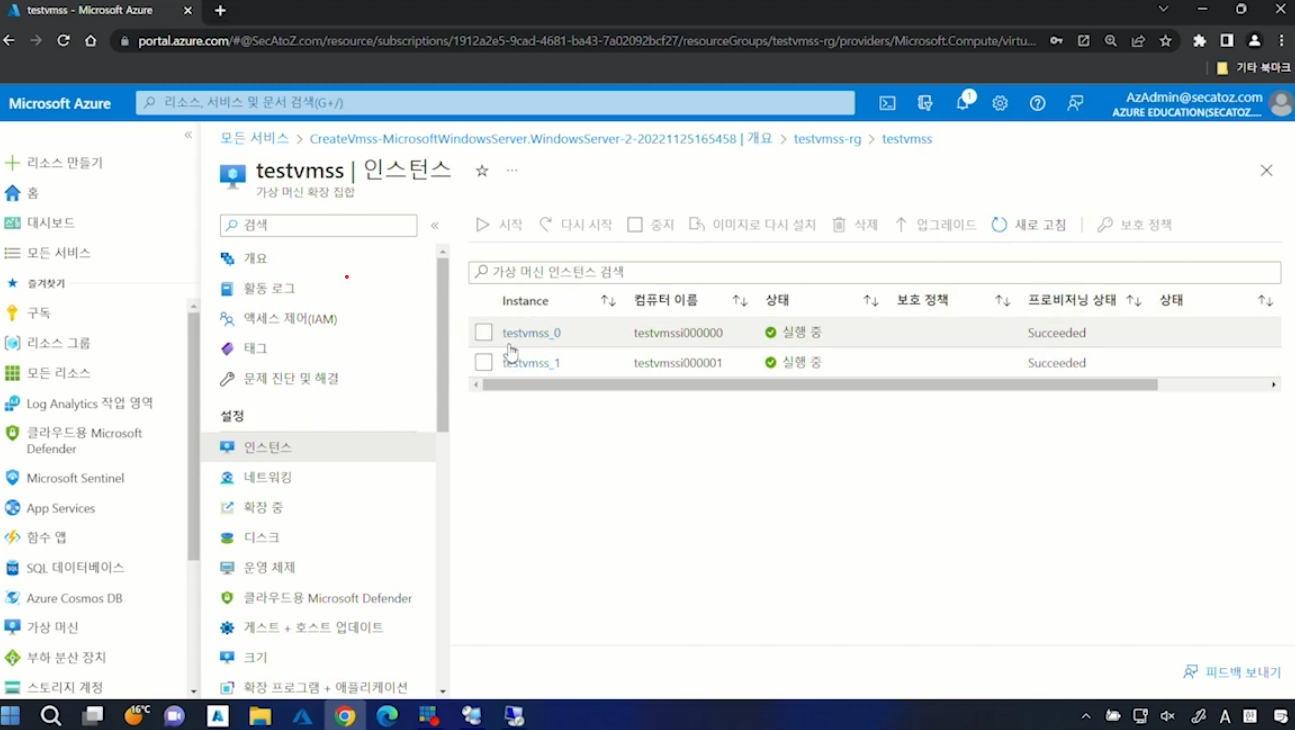Open Azure Cloud Shell icon
This screenshot has width=1295, height=730.
887,103
